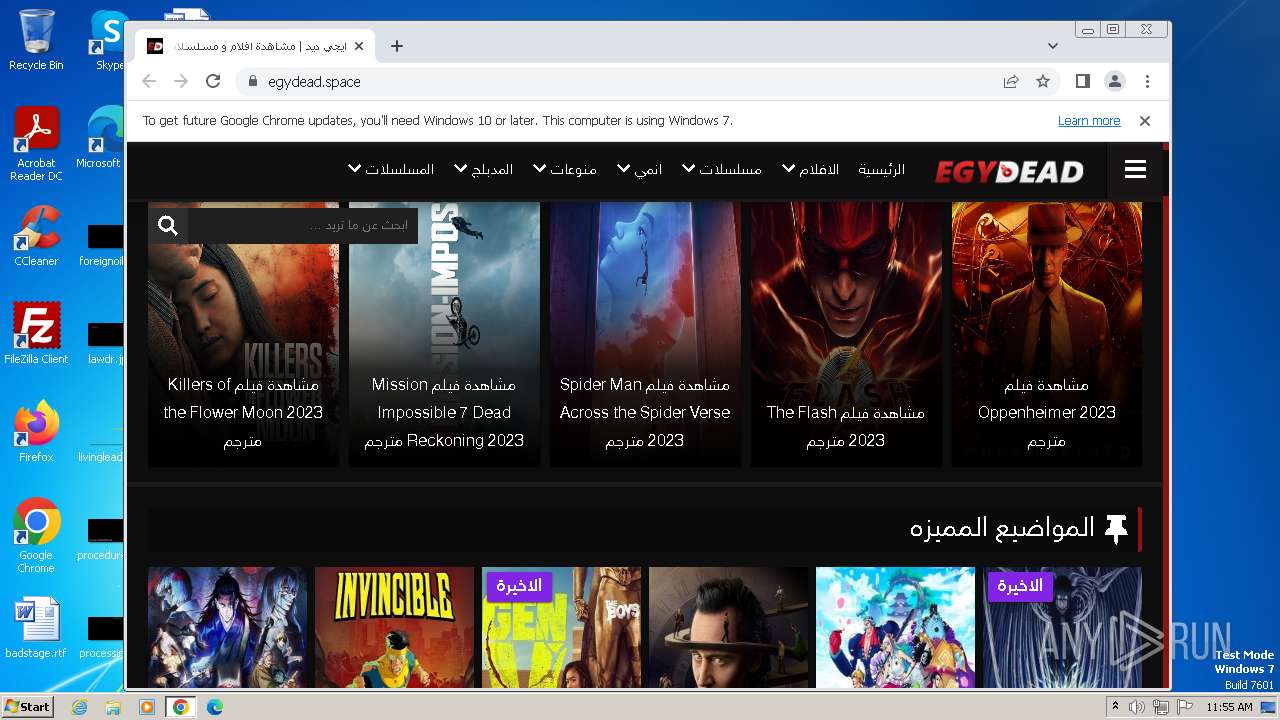Open the Google Chrome desktop shortcut

point(36,535)
